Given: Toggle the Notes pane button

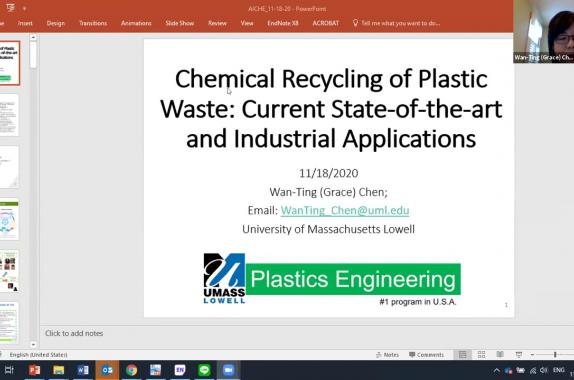Looking at the screenshot, I should [x=387, y=355].
